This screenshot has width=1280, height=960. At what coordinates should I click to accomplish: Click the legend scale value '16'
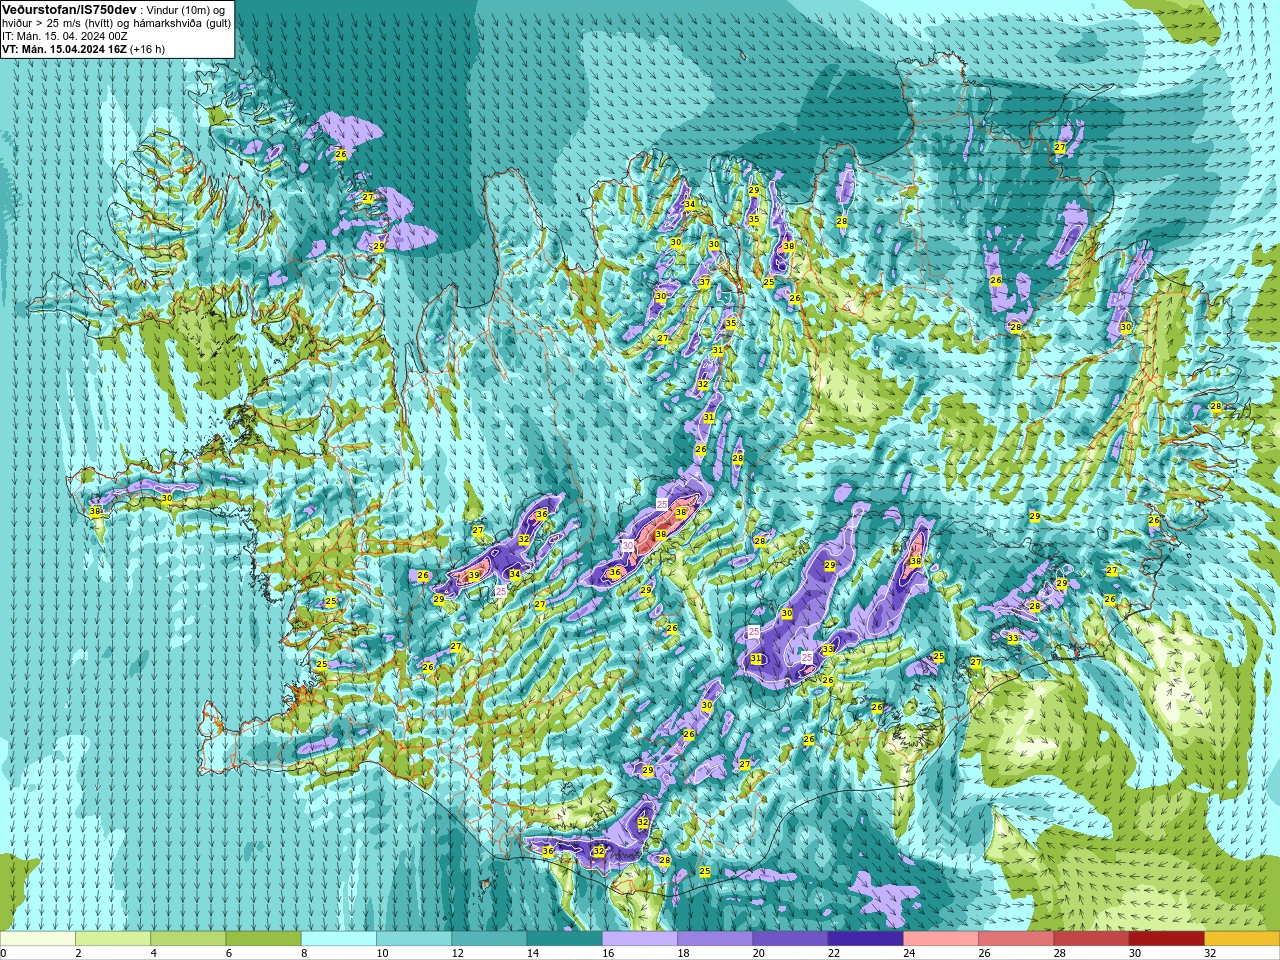[608, 953]
